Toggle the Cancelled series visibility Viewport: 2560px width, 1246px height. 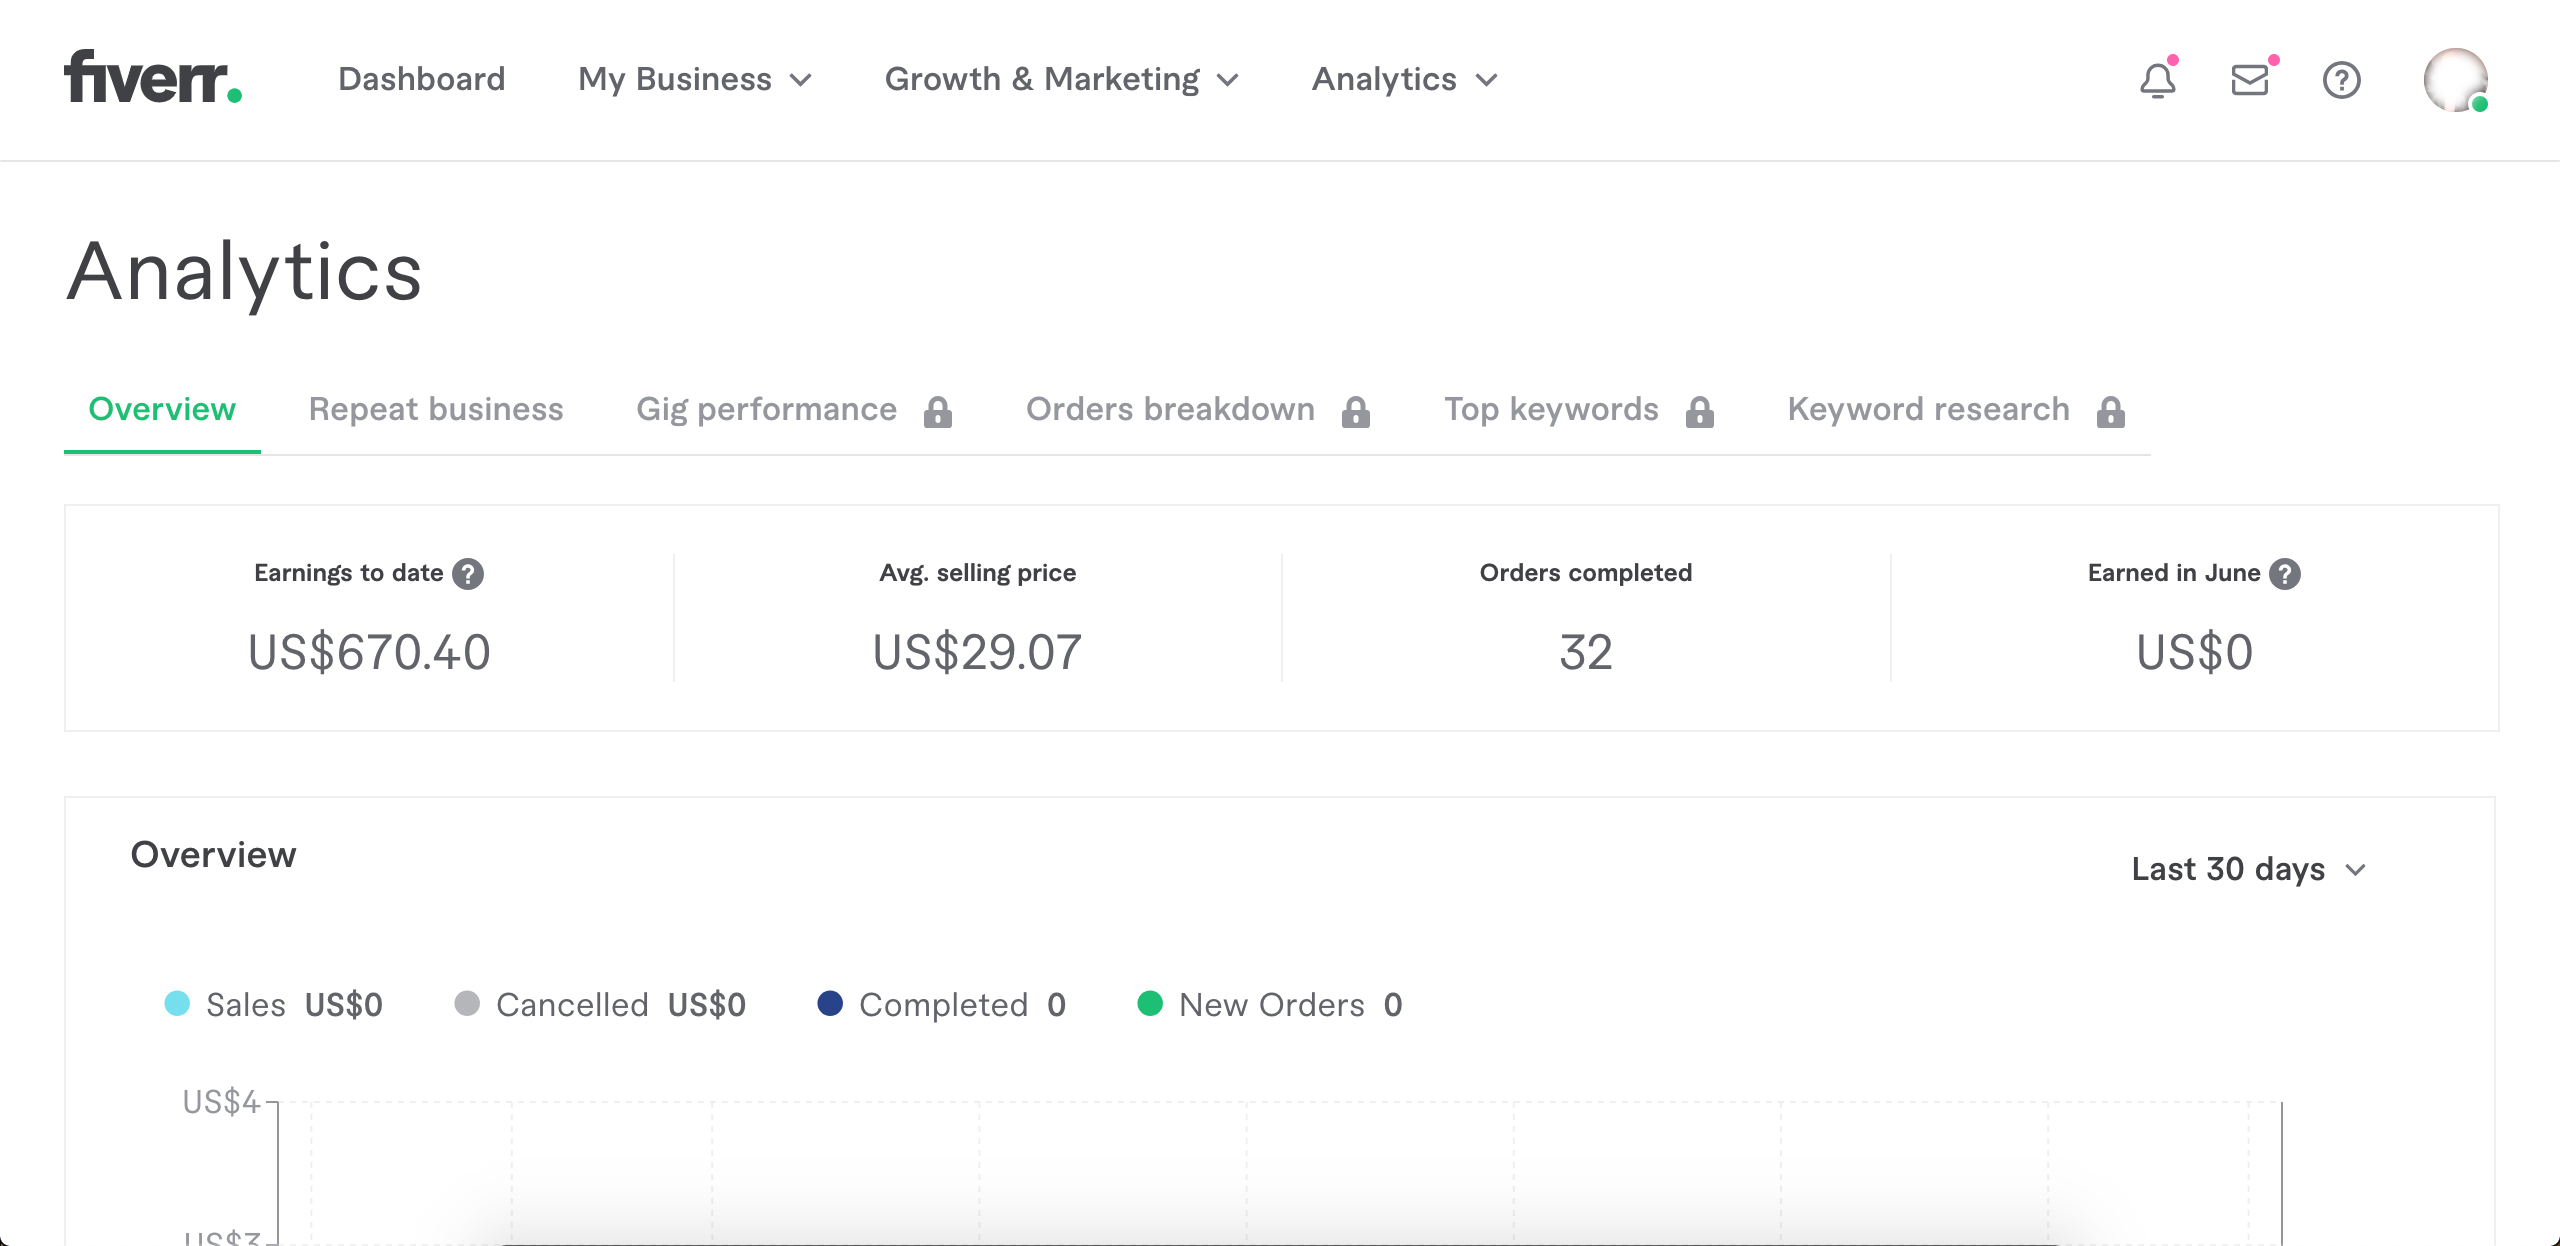tap(572, 1005)
